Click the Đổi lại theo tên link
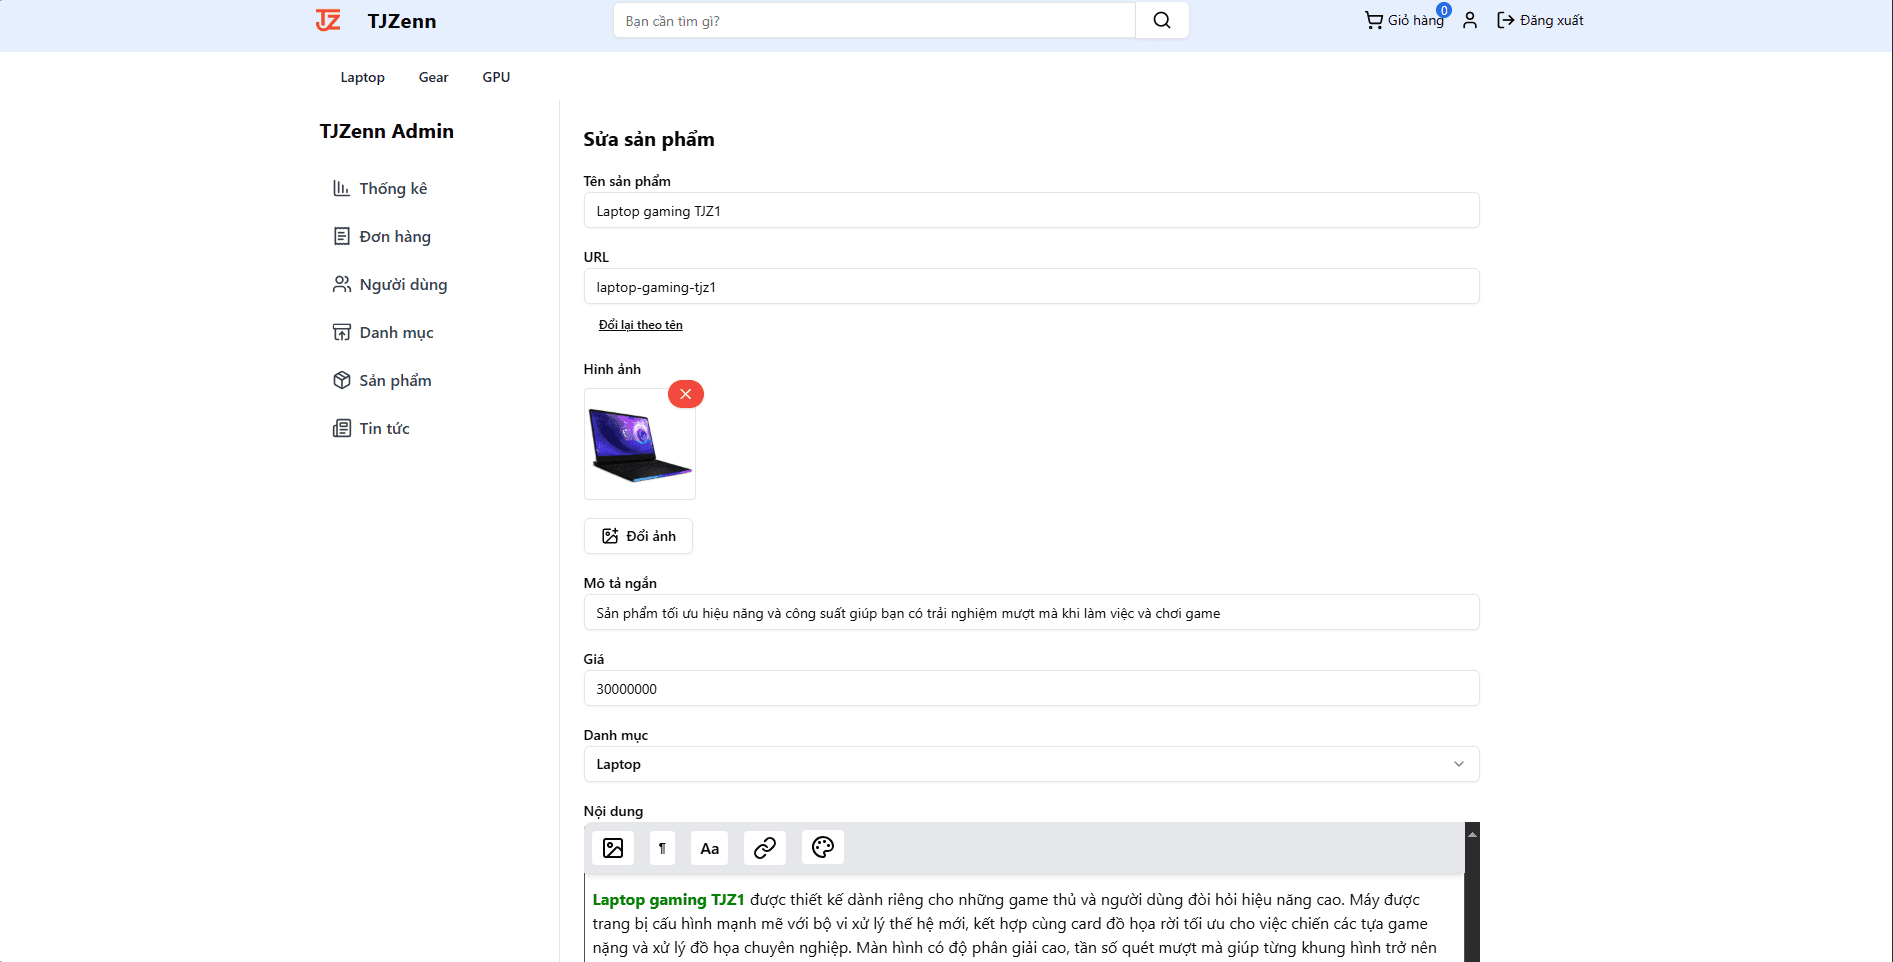 point(640,325)
